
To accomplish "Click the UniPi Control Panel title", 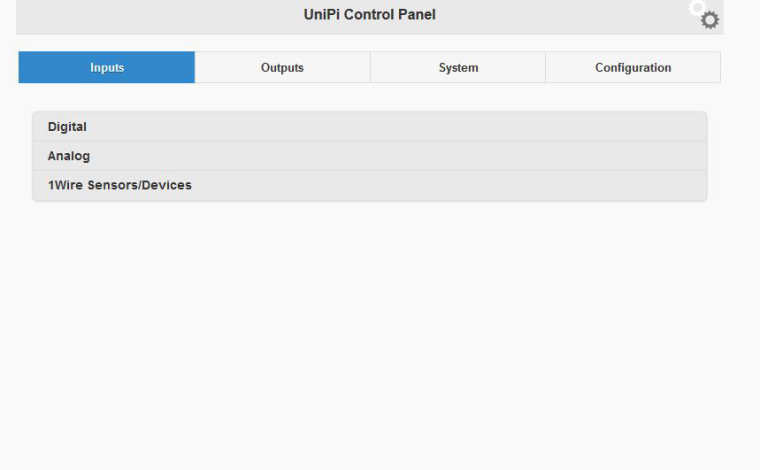I will pos(369,15).
